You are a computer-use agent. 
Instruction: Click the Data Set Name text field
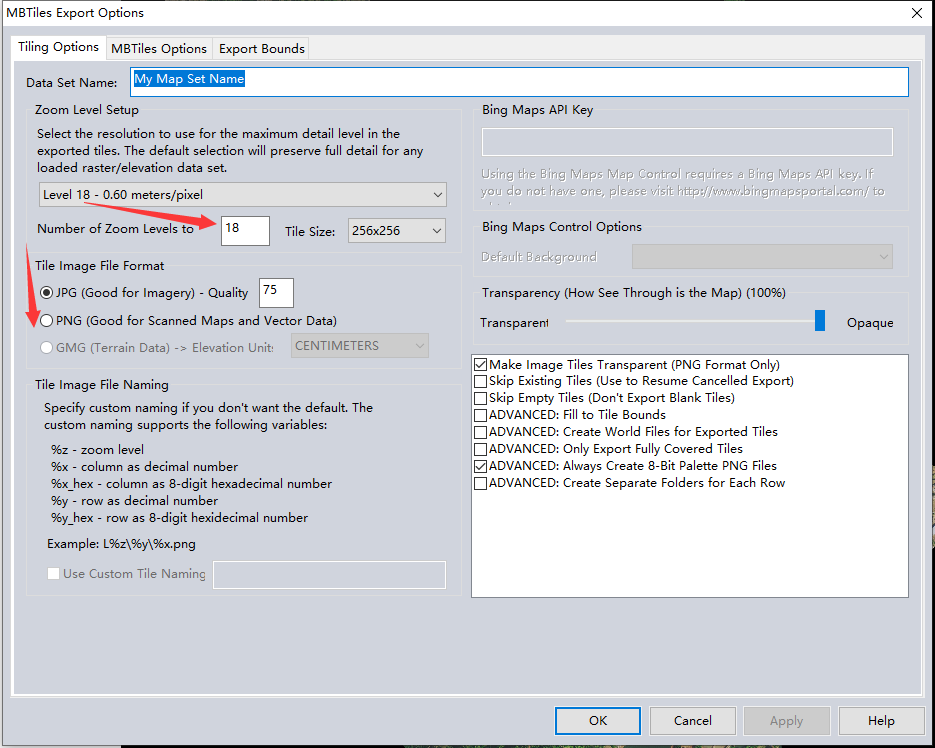tap(519, 82)
